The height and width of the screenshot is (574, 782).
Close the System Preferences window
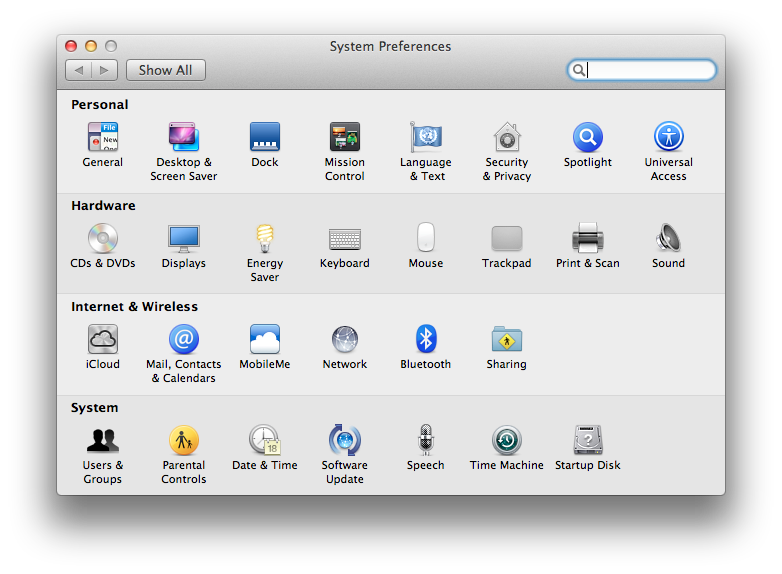71,46
